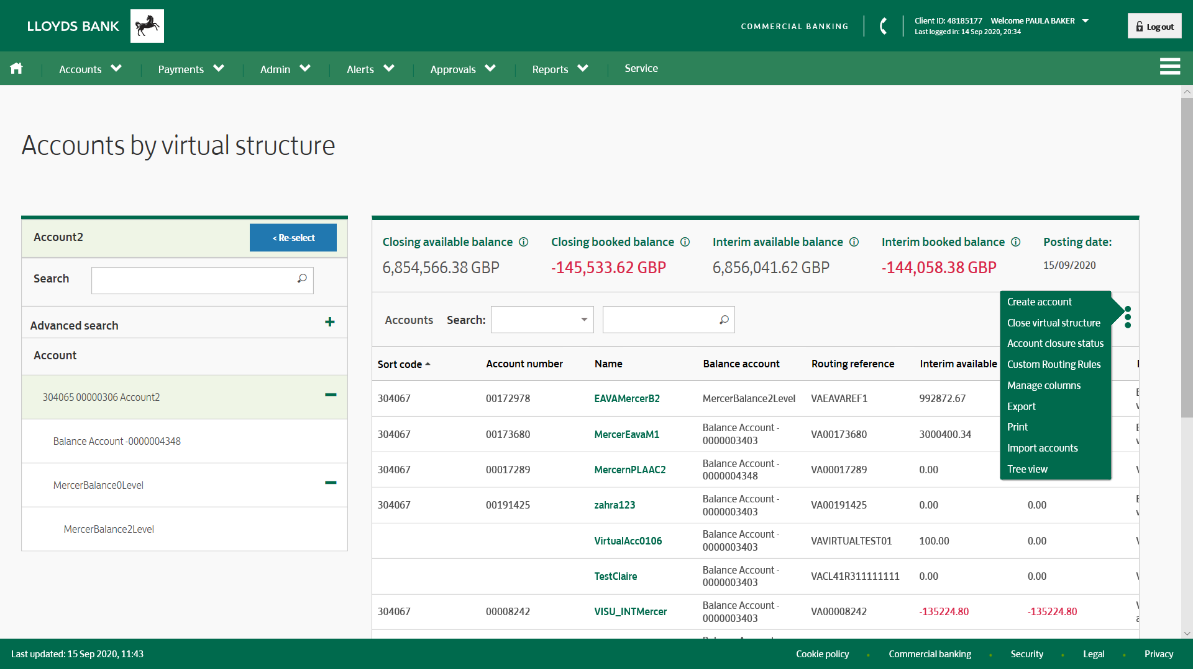Viewport: 1193px width, 669px height.
Task: Click info icon beside Closing available balance
Action: pos(523,242)
